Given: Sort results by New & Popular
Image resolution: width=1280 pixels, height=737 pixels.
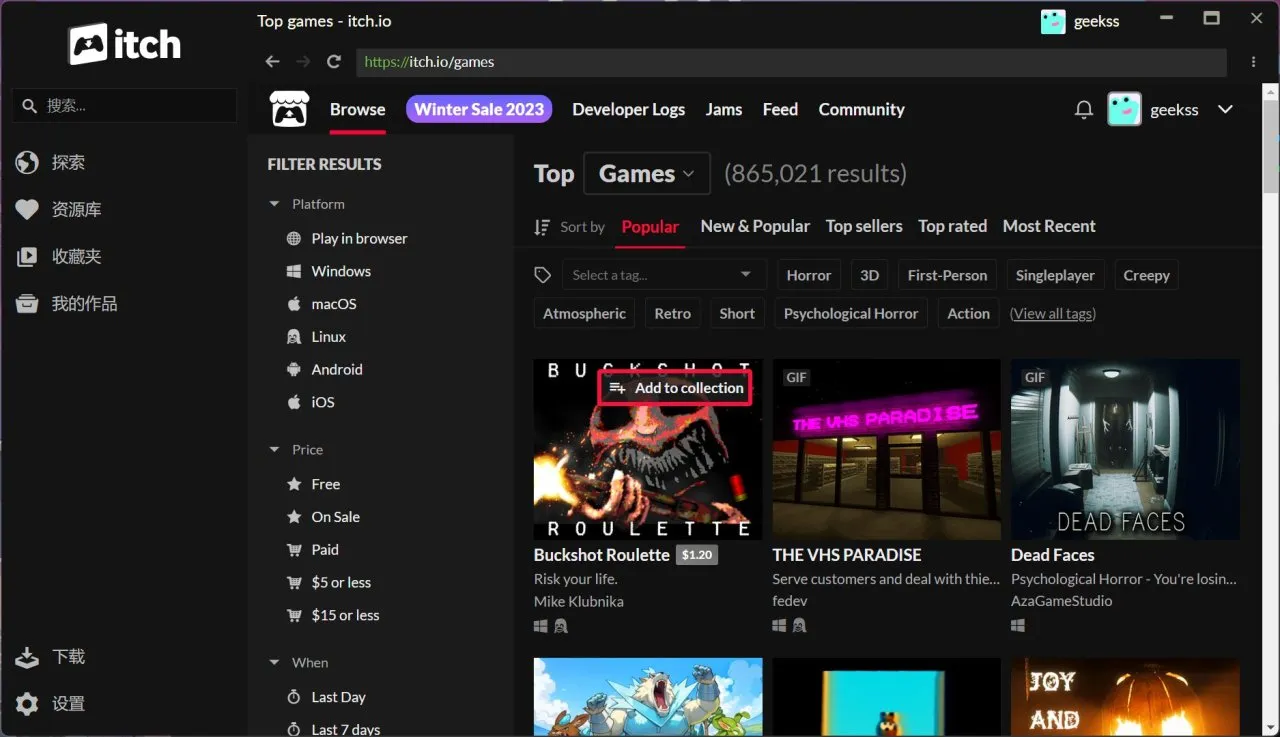Looking at the screenshot, I should tap(755, 227).
